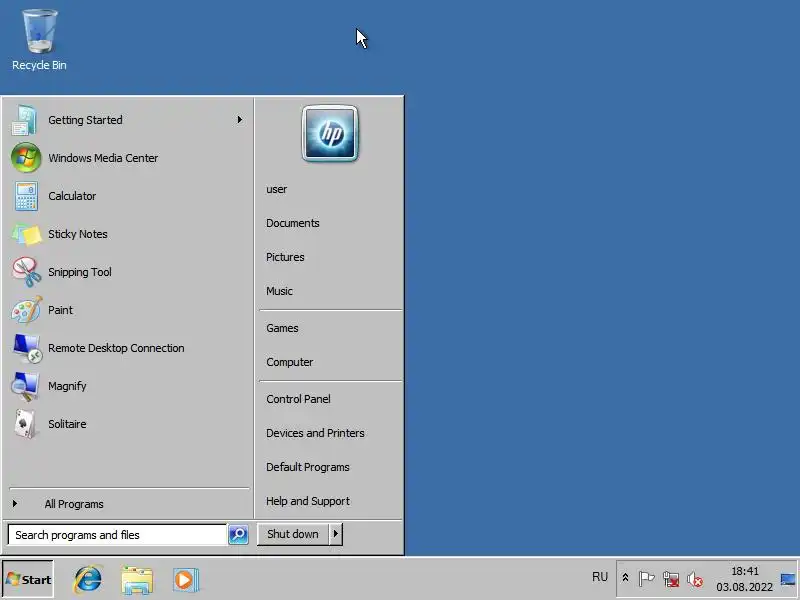Open Documents from Start menu

(x=293, y=223)
